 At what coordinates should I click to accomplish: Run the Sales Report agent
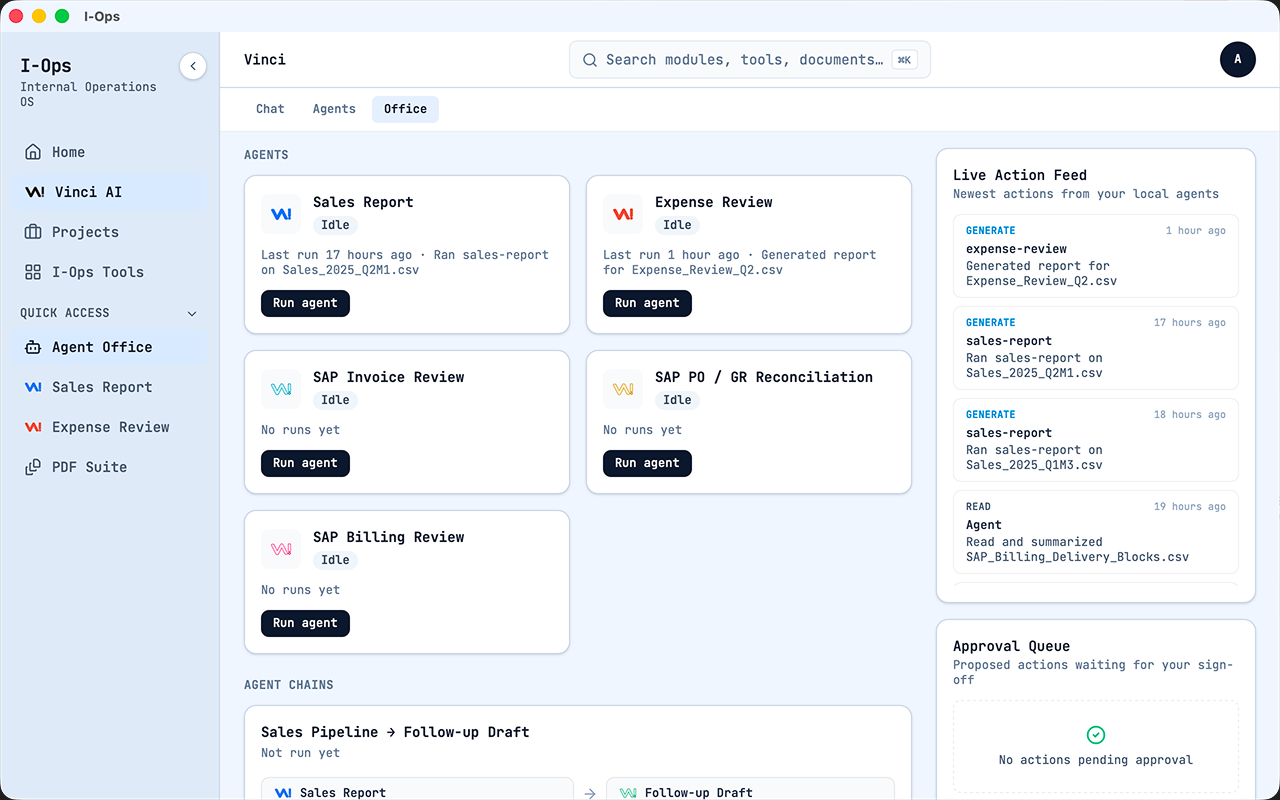[x=305, y=303]
